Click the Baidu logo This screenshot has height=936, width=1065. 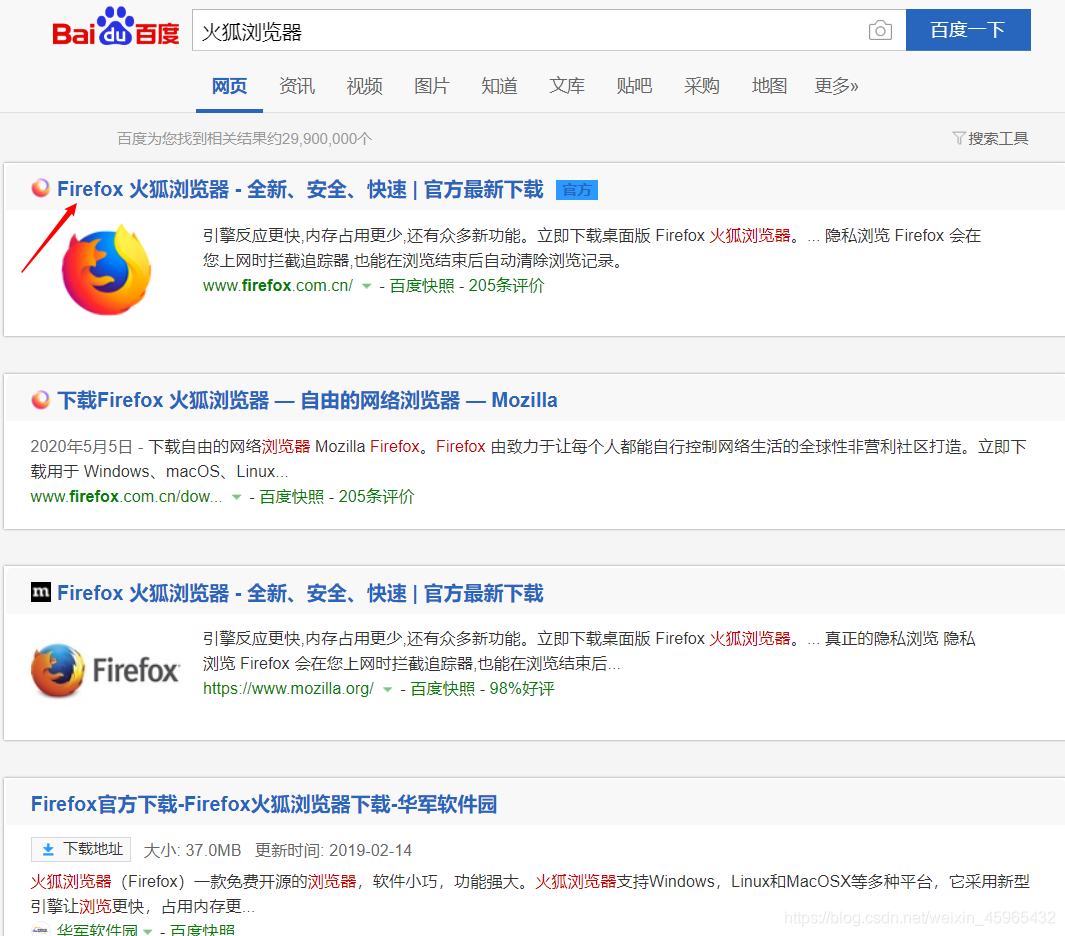click(x=115, y=27)
